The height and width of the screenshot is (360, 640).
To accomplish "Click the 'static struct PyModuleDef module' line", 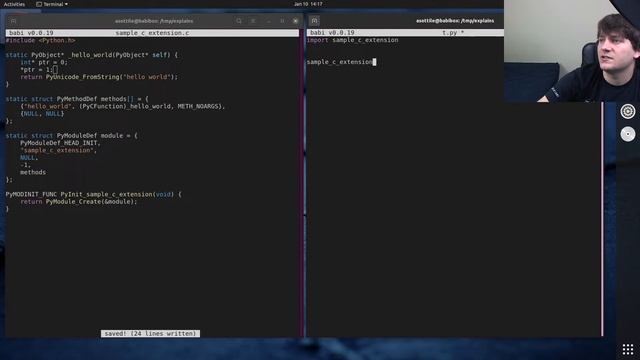I will pyautogui.click(x=71, y=136).
